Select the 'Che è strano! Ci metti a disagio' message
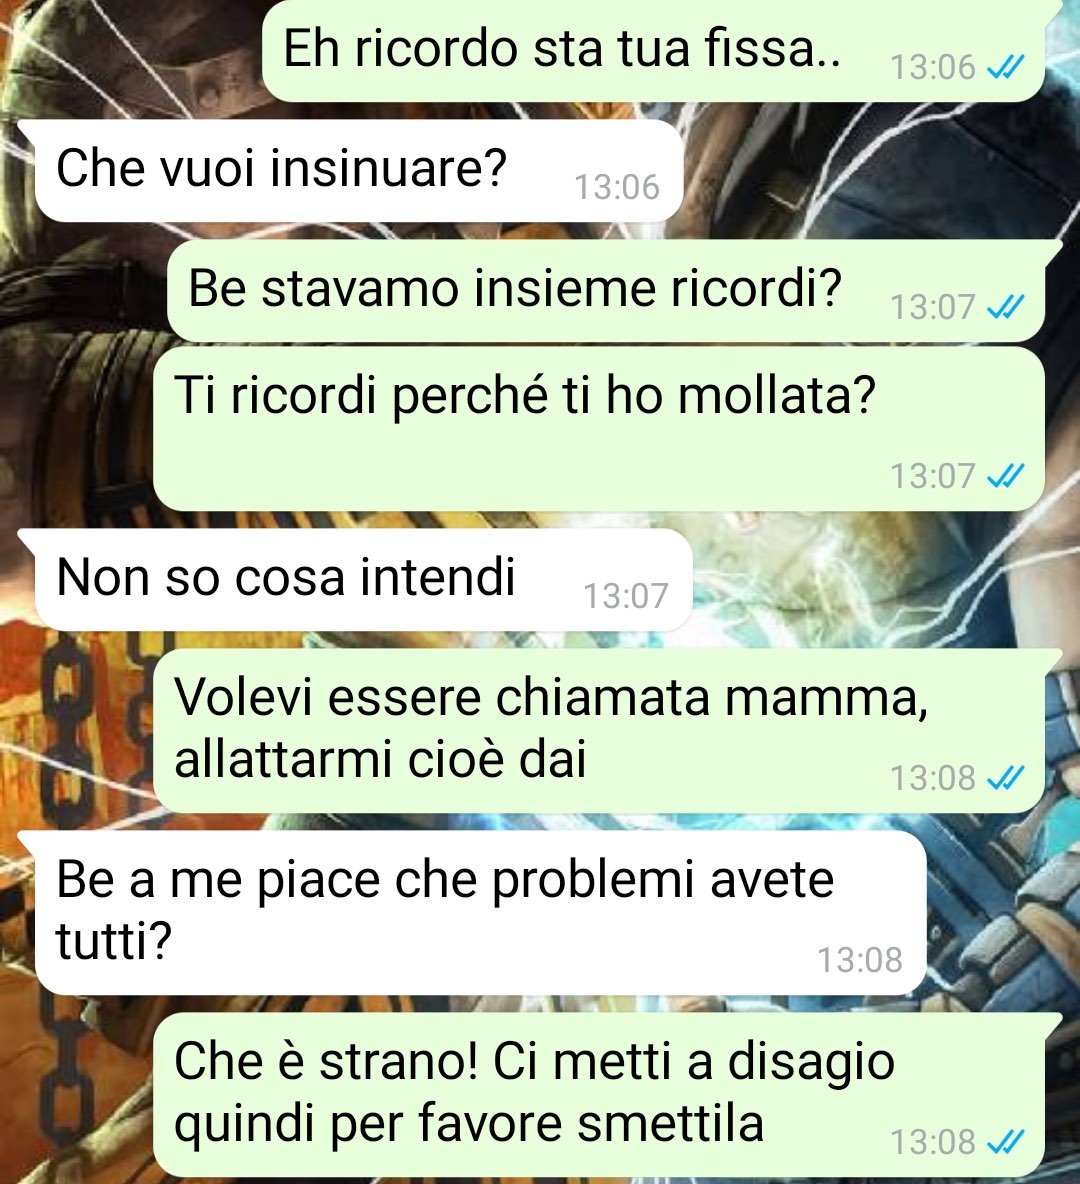The image size is (1080, 1184). tap(600, 1094)
